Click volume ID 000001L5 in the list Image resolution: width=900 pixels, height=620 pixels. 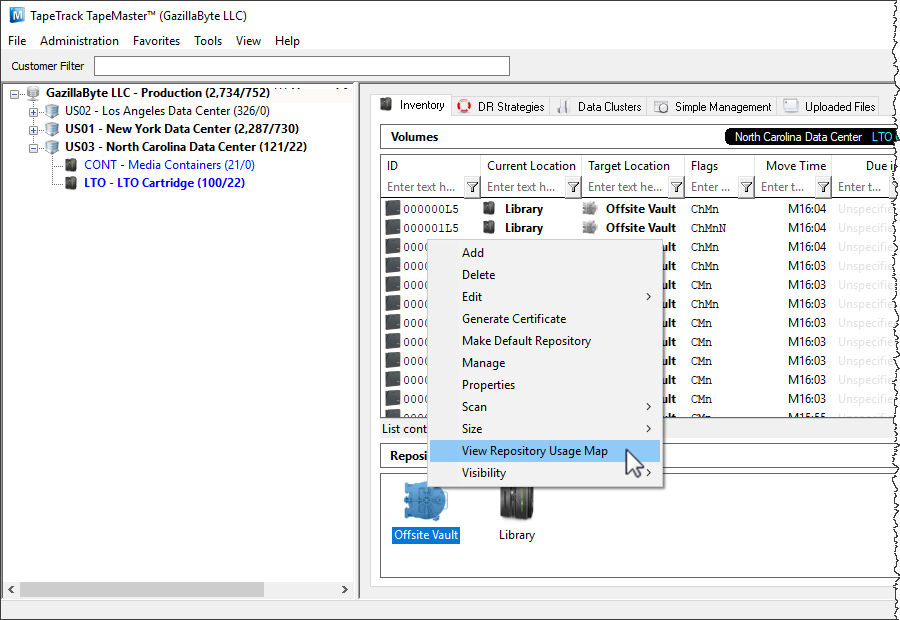pos(430,228)
